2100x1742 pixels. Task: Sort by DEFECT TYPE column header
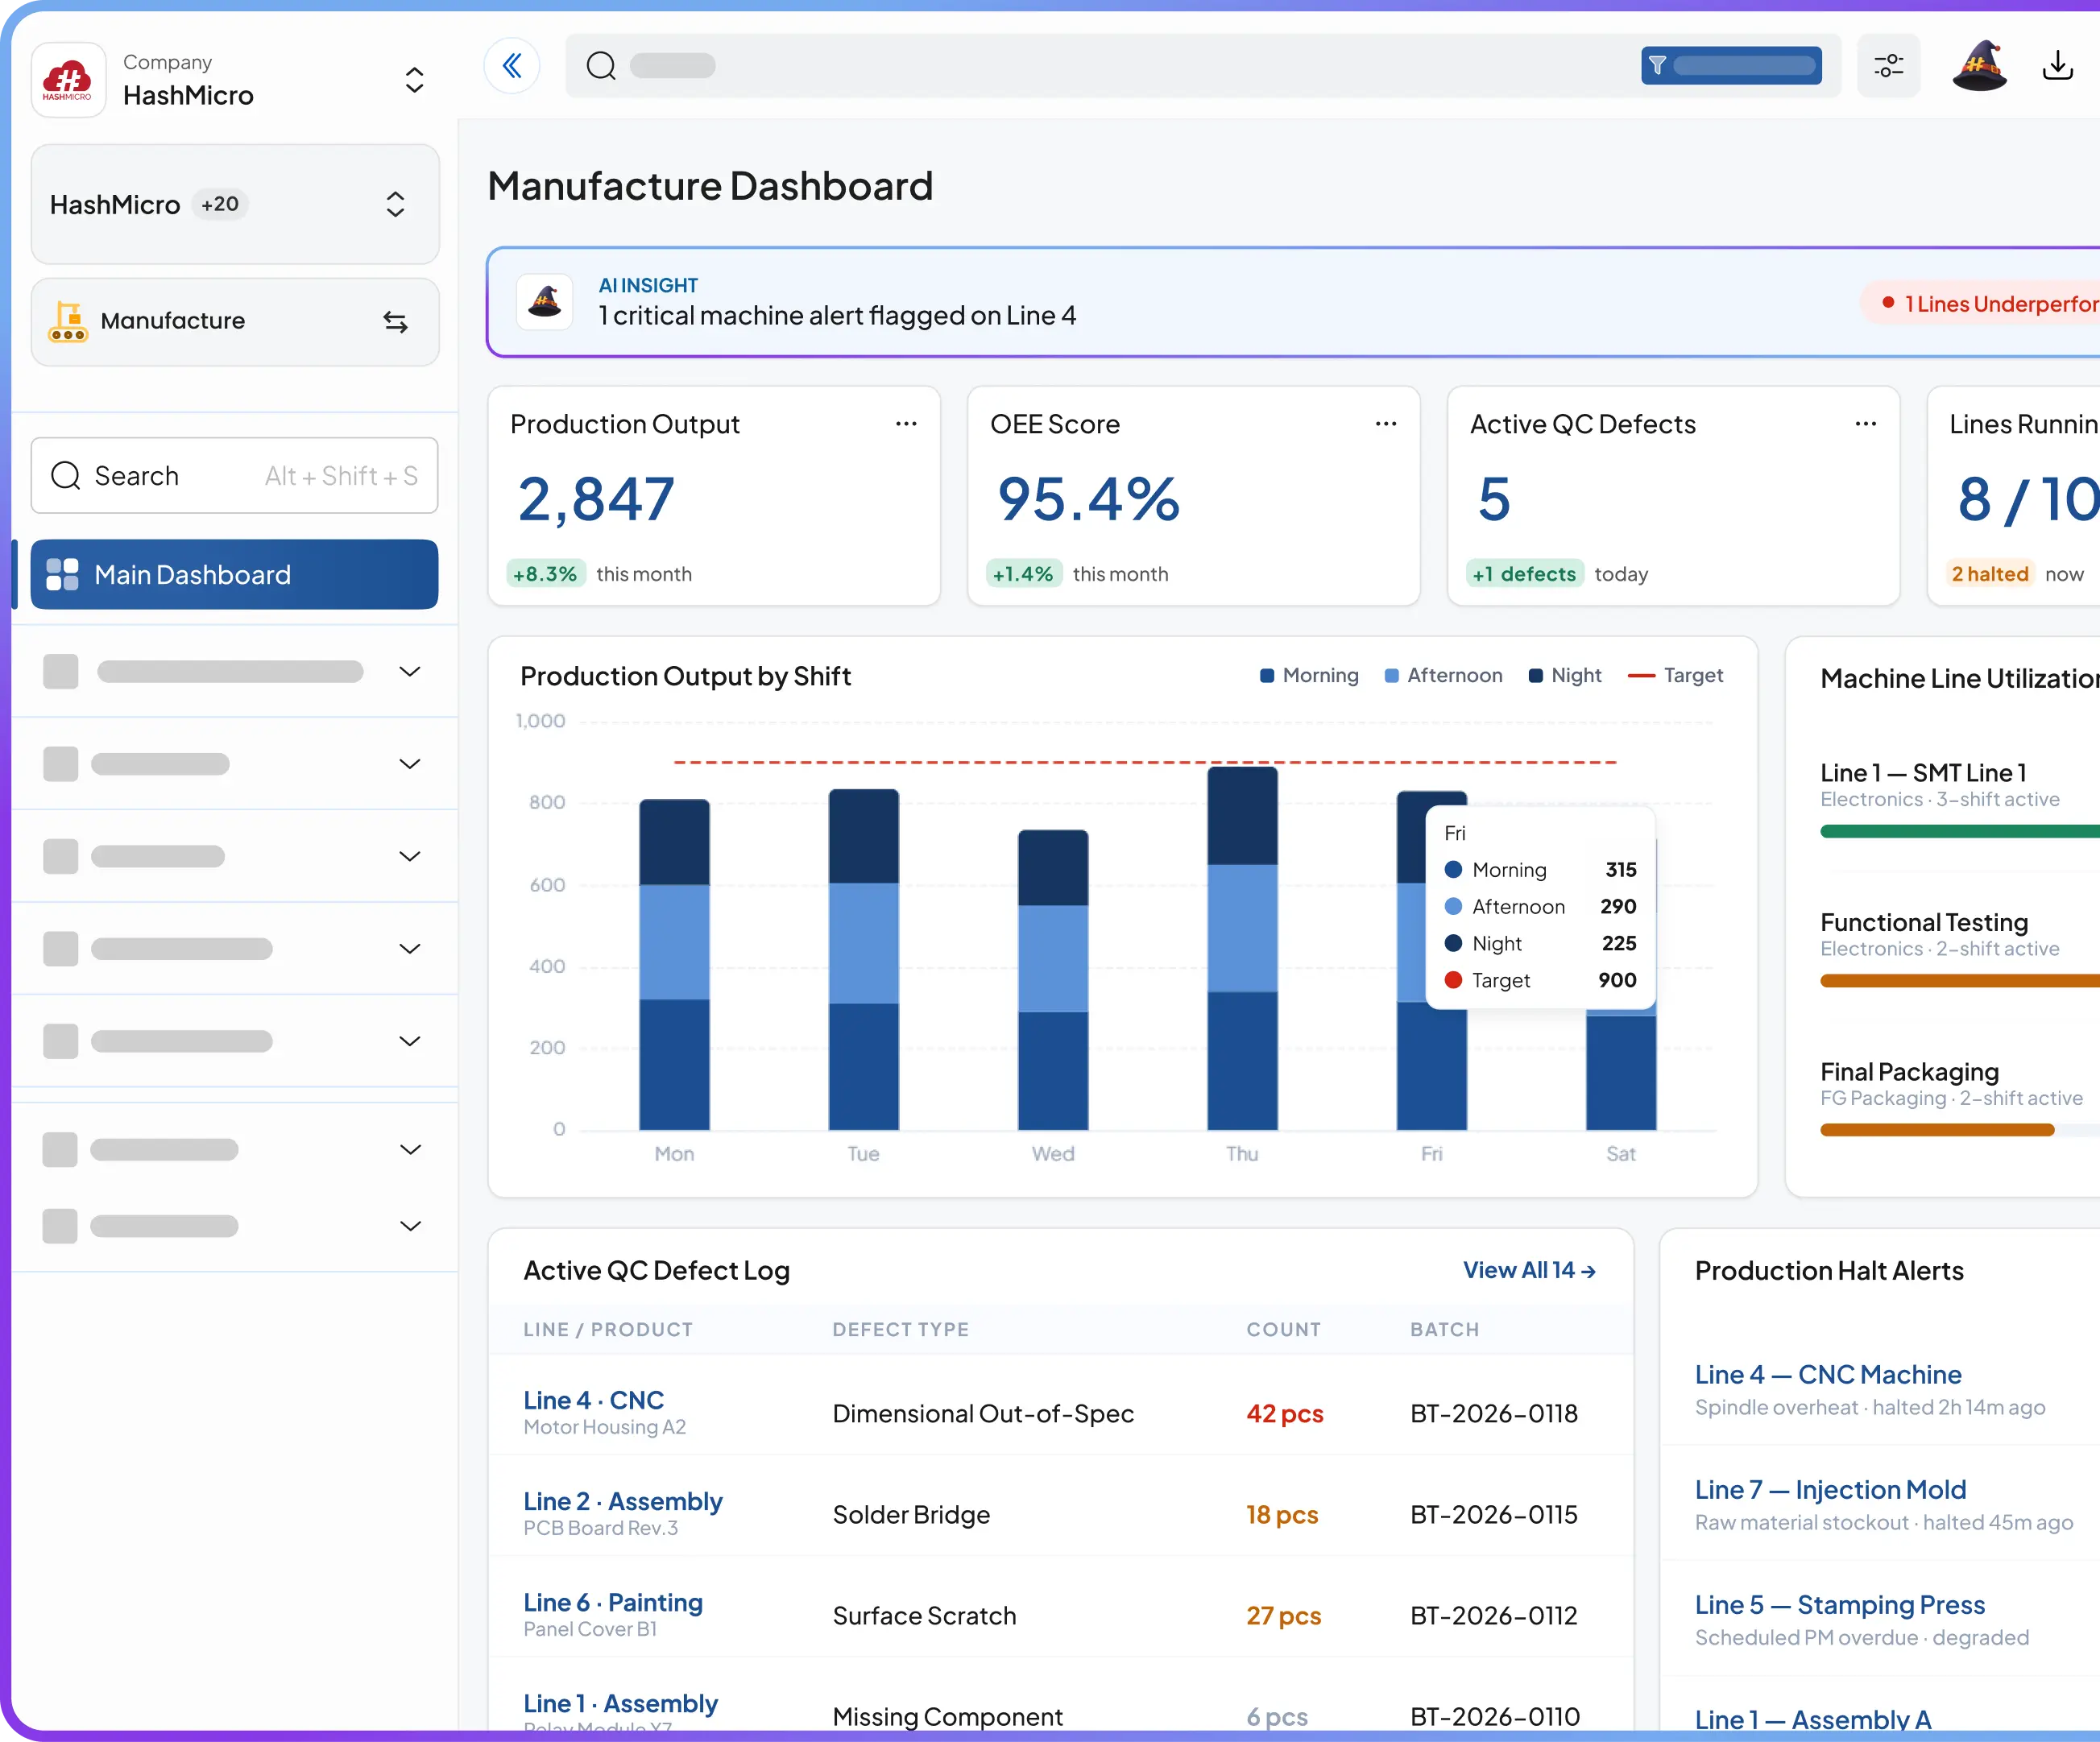pos(901,1329)
